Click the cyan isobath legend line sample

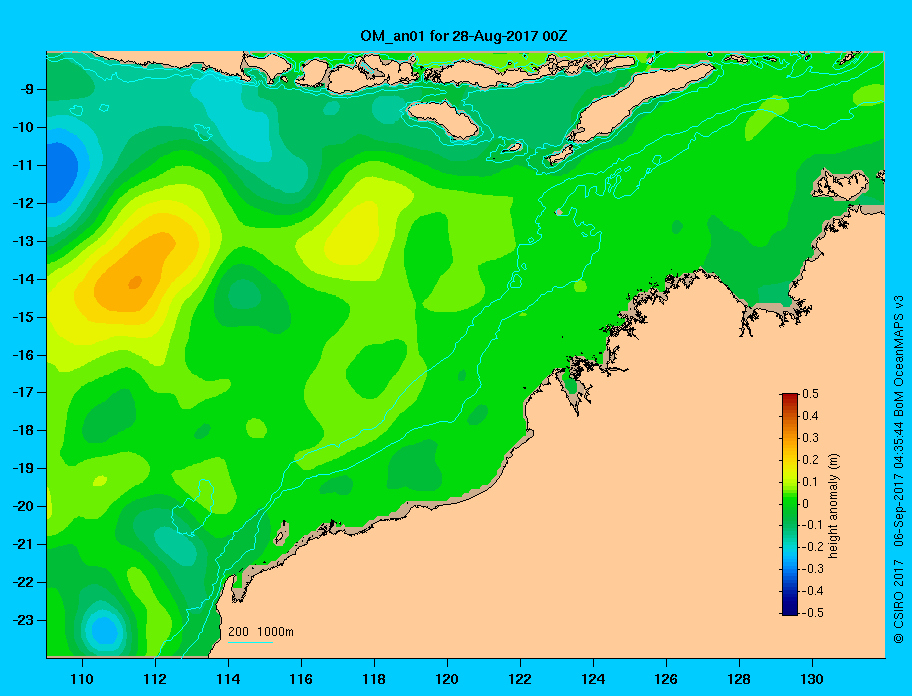tap(250, 642)
